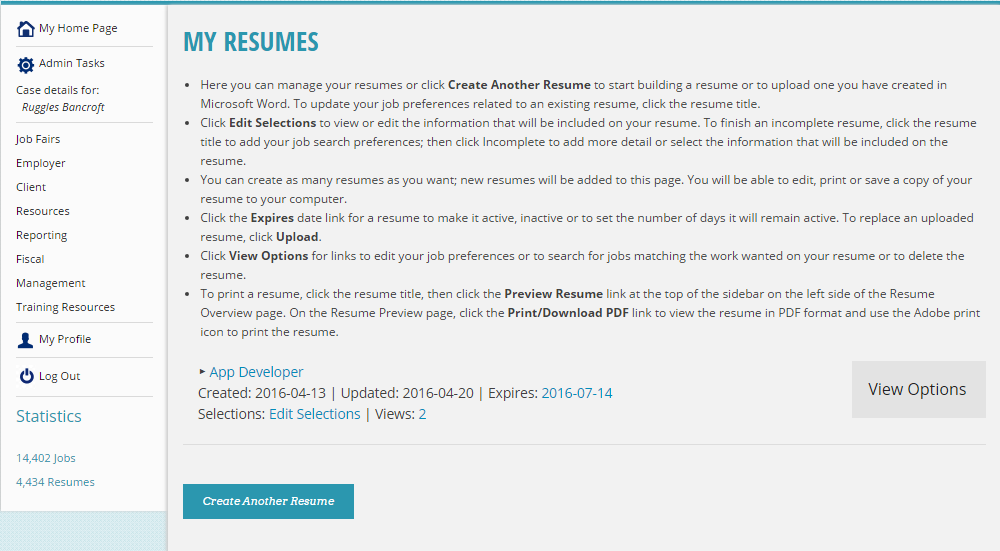This screenshot has height=551, width=1000.
Task: Select Client in the sidebar
Action: pos(31,187)
